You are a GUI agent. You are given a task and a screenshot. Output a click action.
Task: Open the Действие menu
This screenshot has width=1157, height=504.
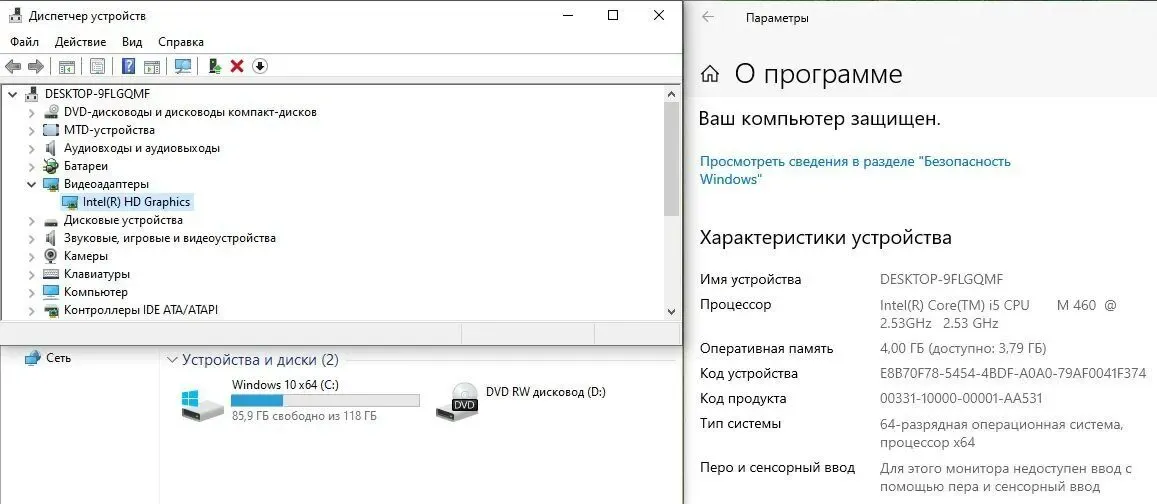80,42
